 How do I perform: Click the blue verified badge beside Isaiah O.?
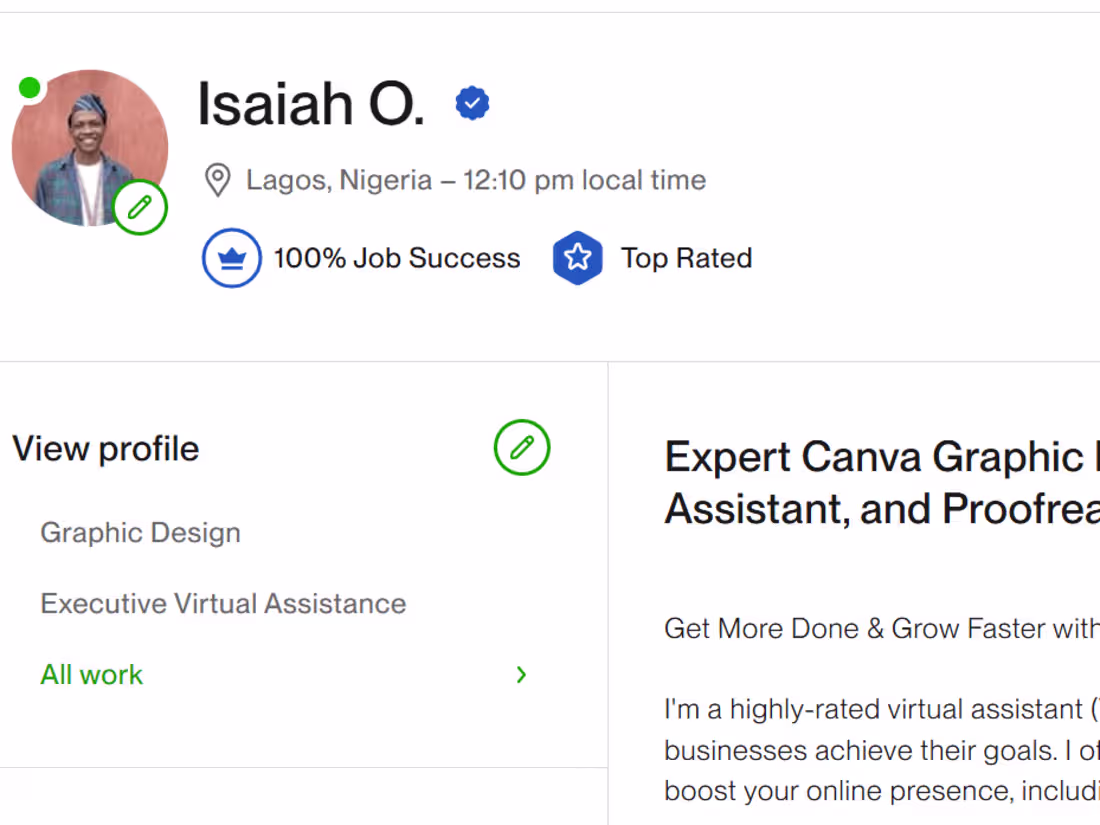pos(472,102)
